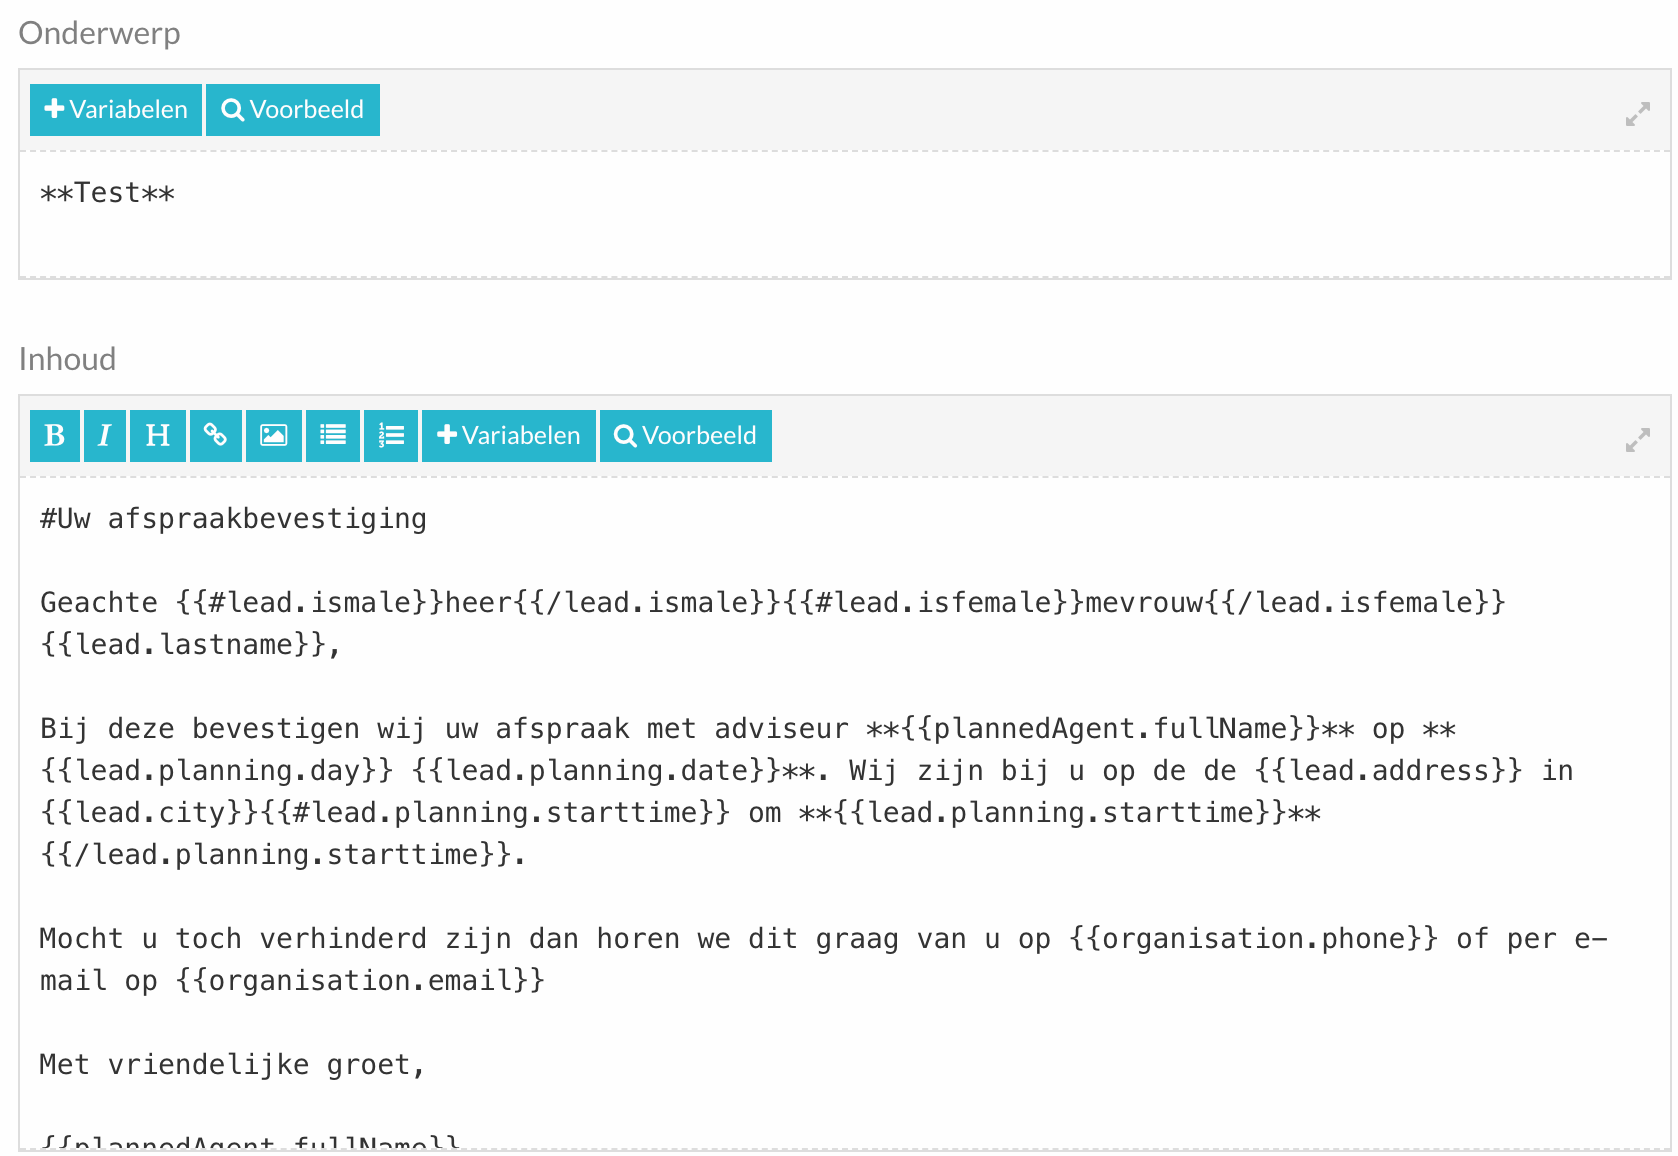Open Variabelen in the Inhoud toolbar
Image resolution: width=1678 pixels, height=1156 pixels.
pyautogui.click(x=509, y=436)
